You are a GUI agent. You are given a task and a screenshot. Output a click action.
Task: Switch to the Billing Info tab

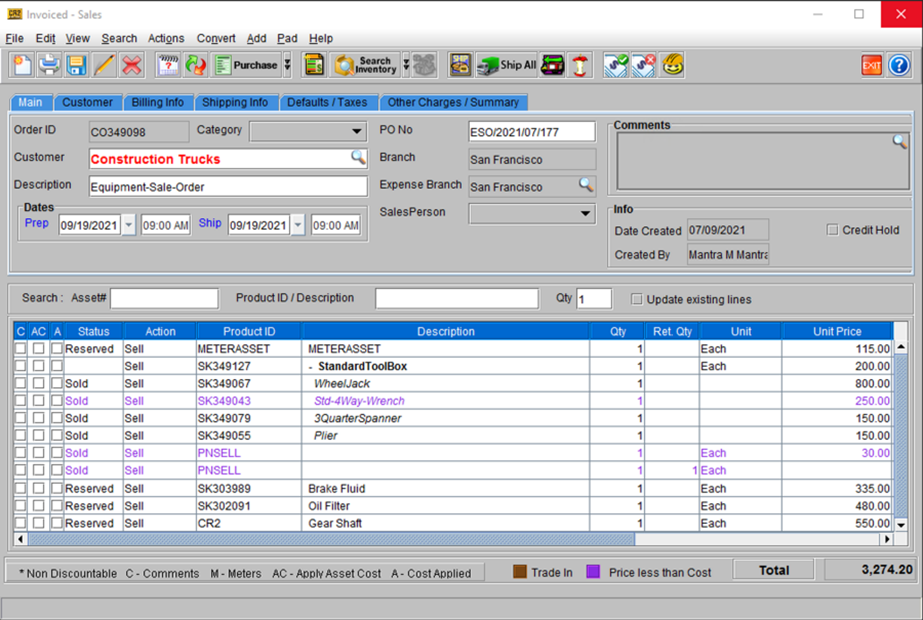pos(157,102)
